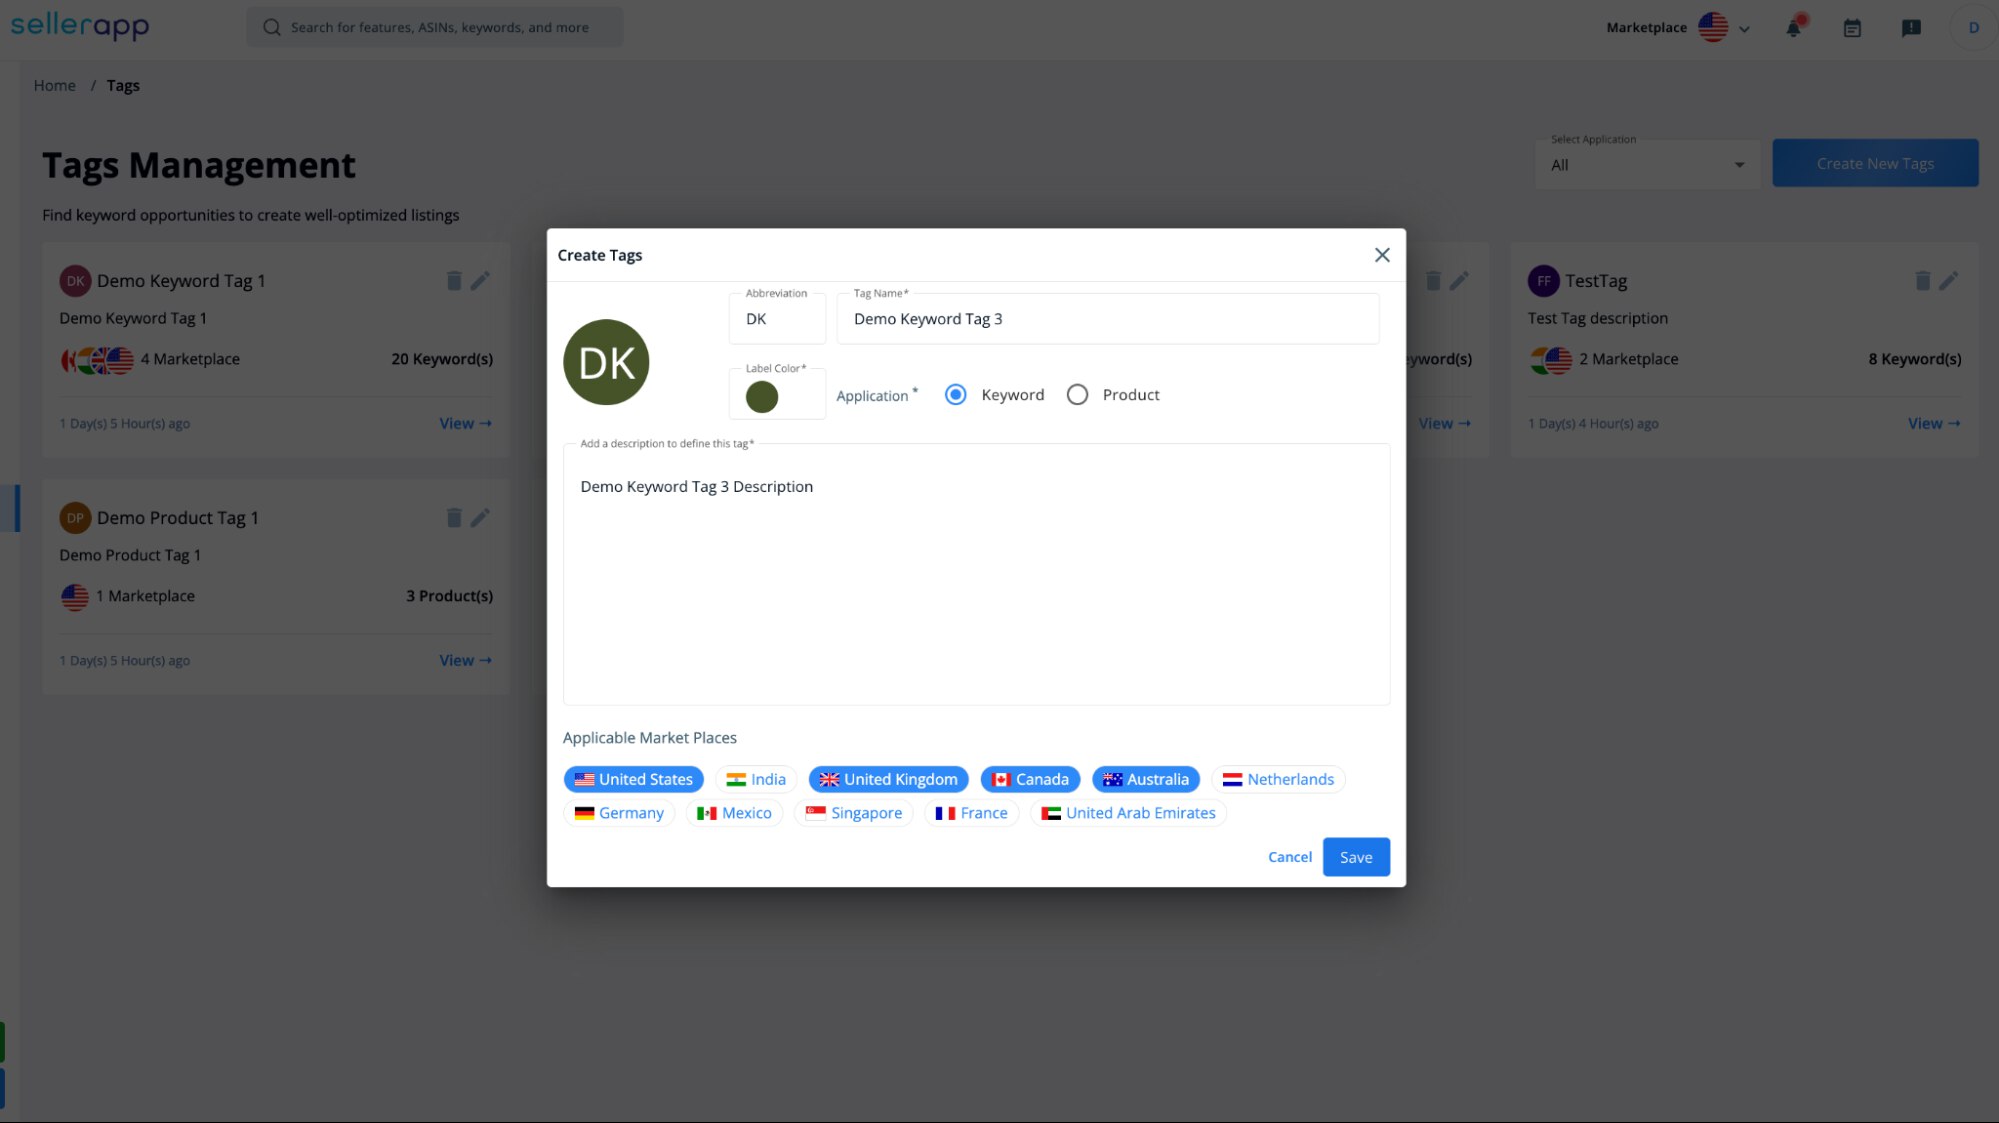Delete Demo Keyword Tag 1

454,281
